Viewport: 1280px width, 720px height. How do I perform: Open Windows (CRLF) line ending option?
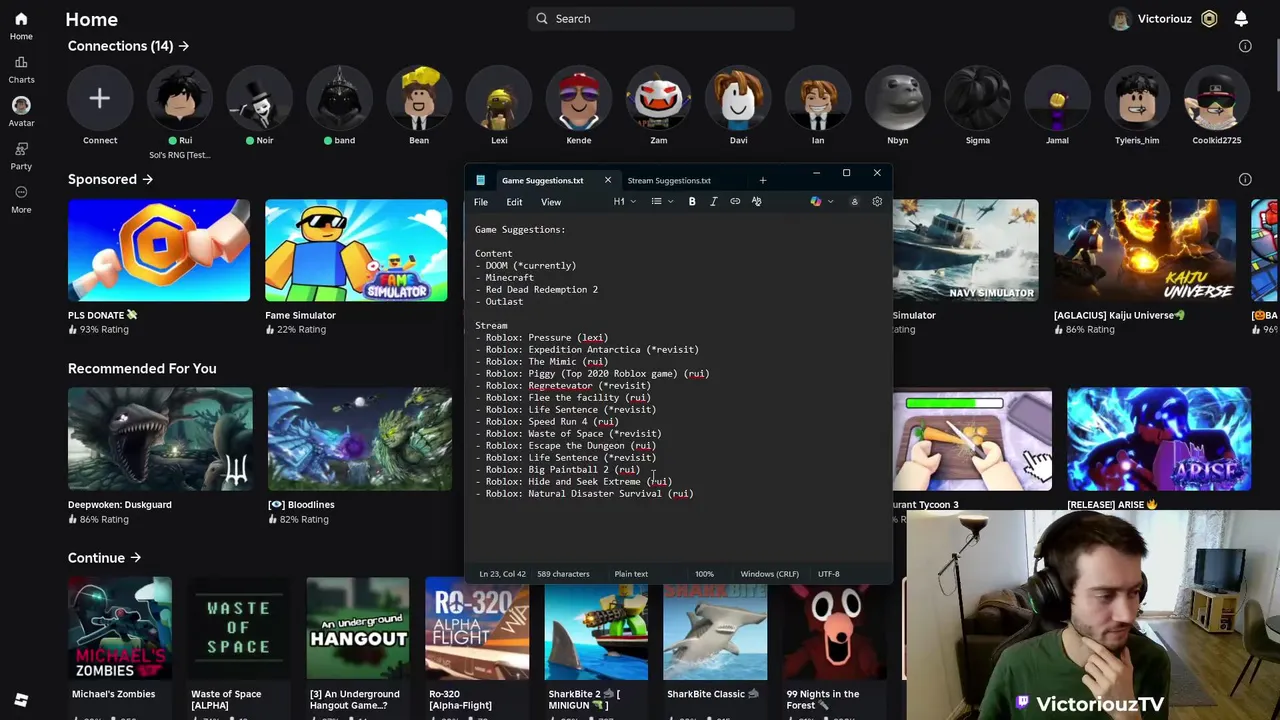(769, 574)
